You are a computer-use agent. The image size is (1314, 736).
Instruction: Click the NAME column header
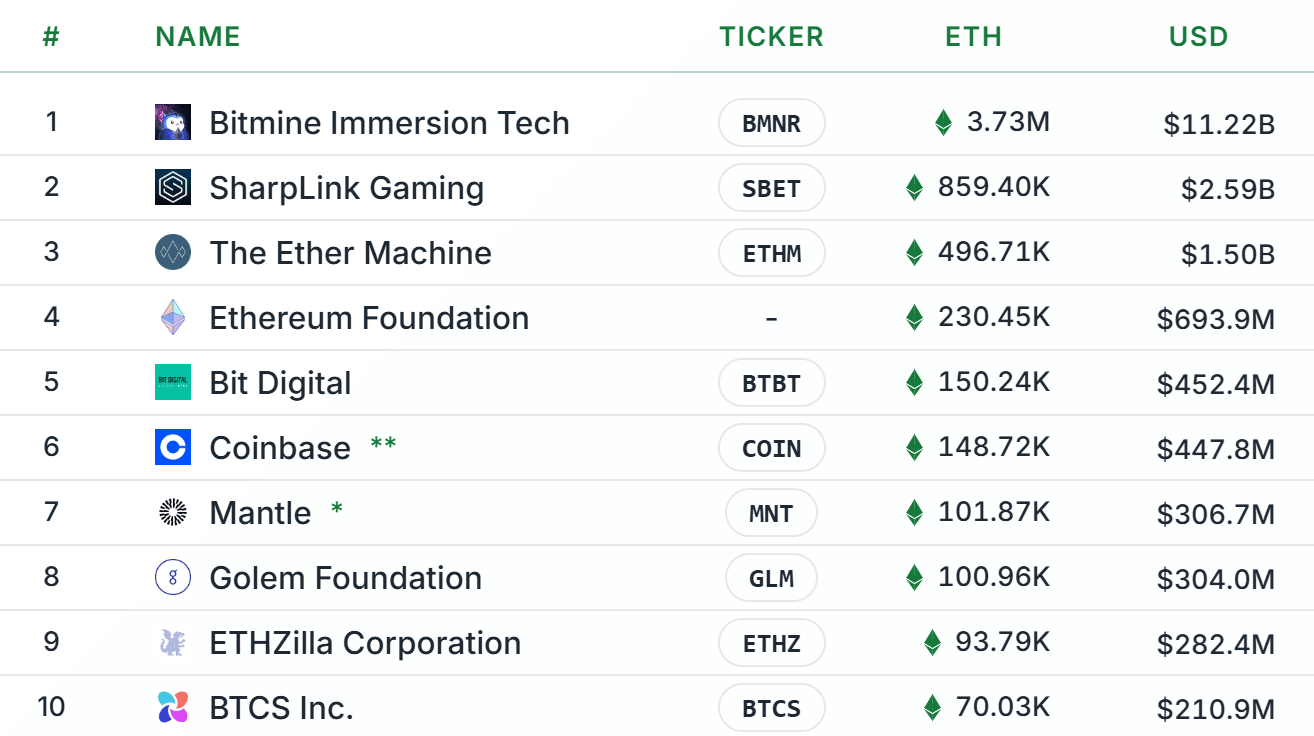197,36
